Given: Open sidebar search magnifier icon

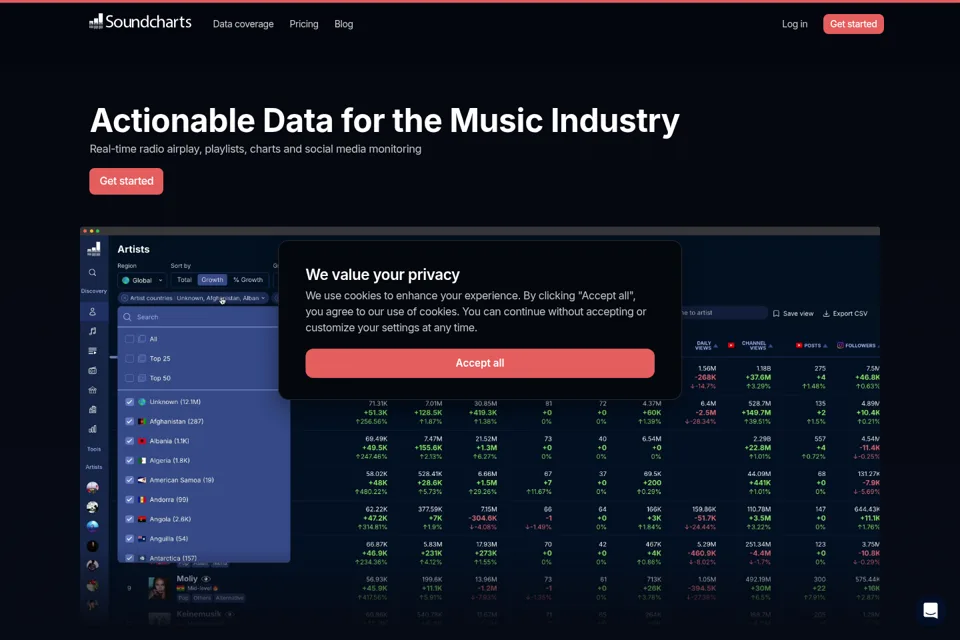Looking at the screenshot, I should pos(92,273).
